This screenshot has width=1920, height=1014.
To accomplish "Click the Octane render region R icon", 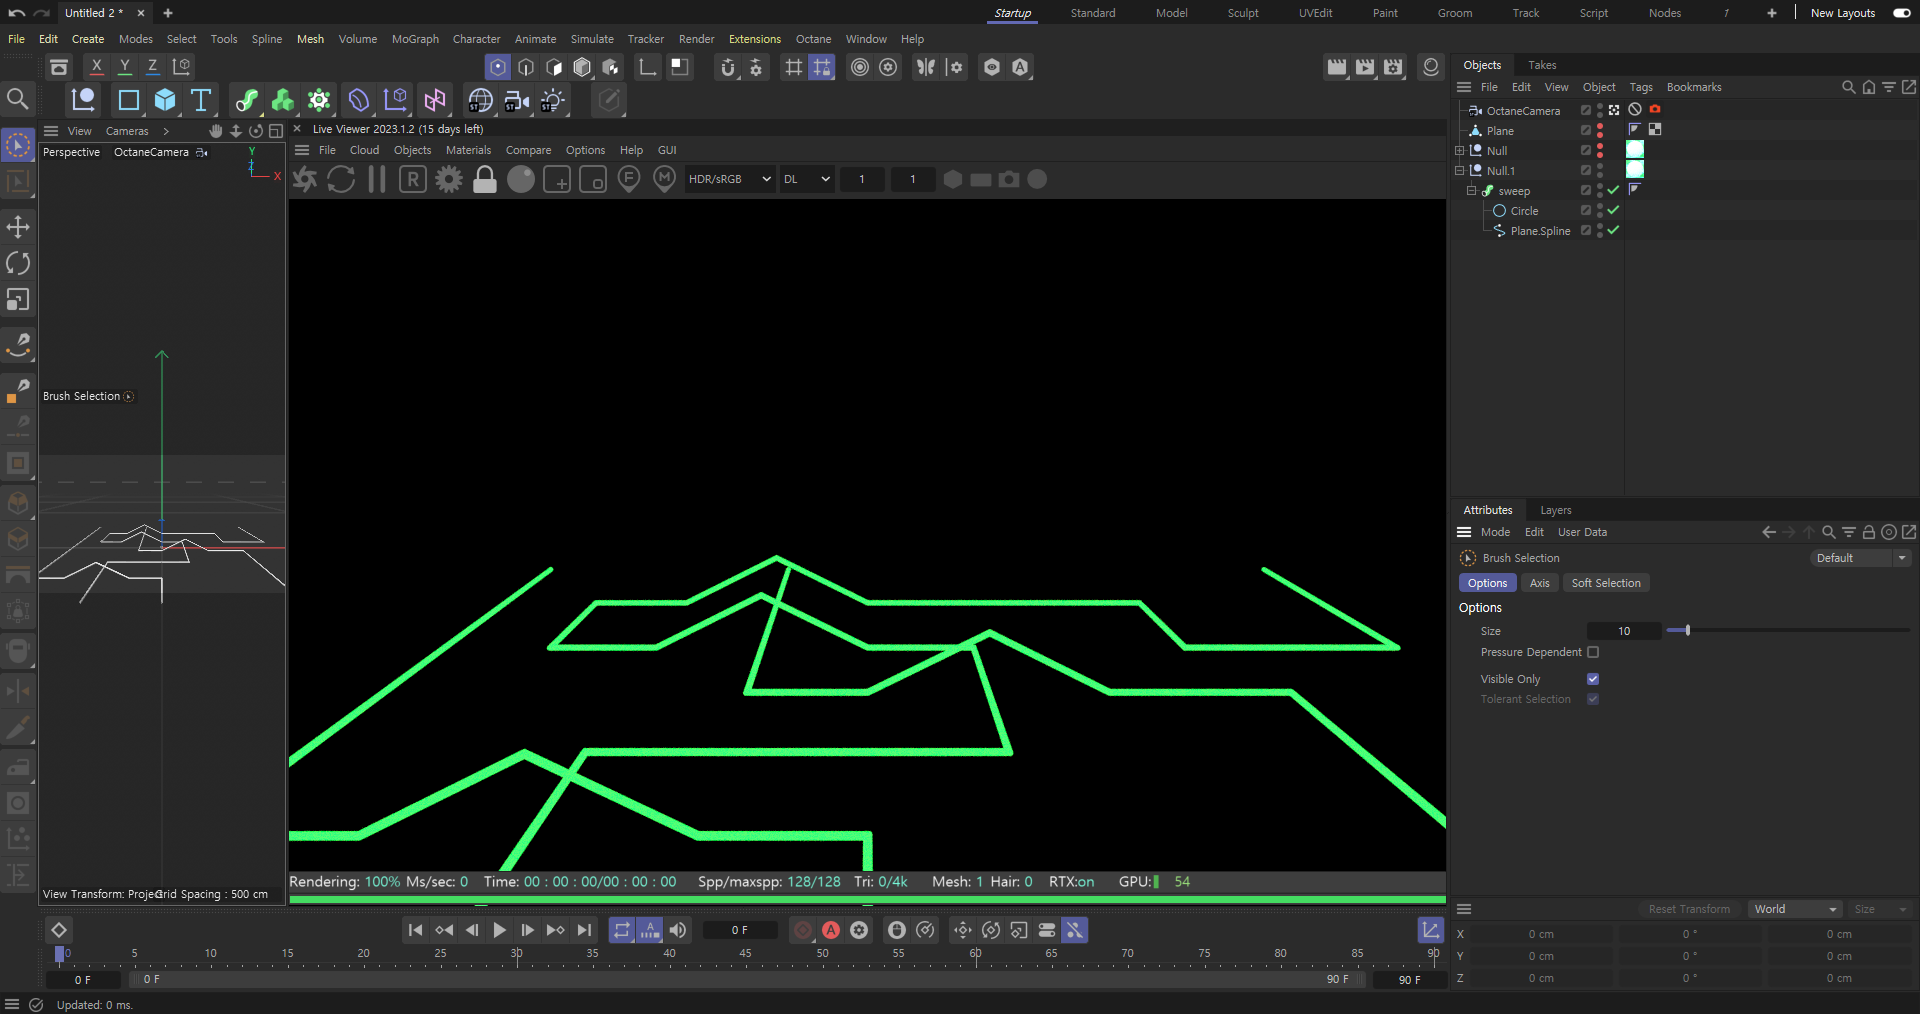I will pos(413,179).
